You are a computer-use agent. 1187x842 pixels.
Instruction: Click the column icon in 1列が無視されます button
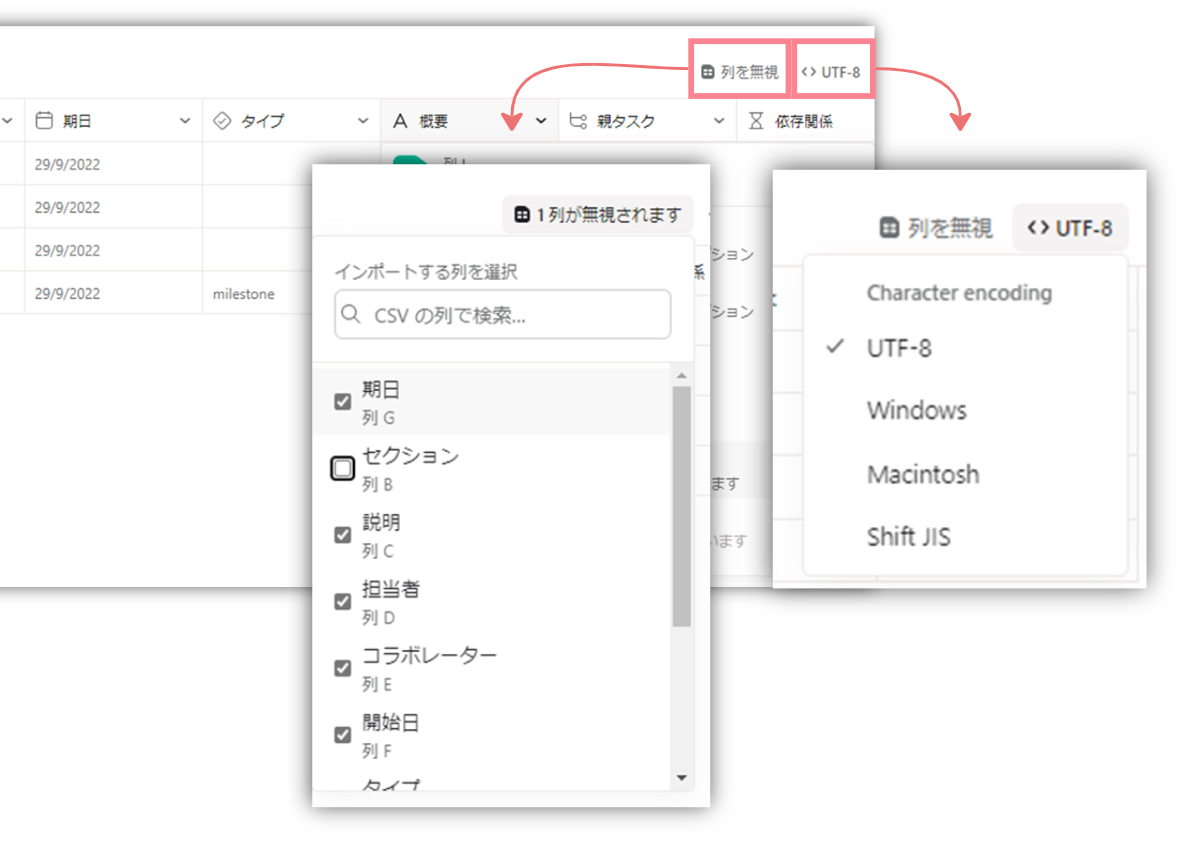(521, 215)
